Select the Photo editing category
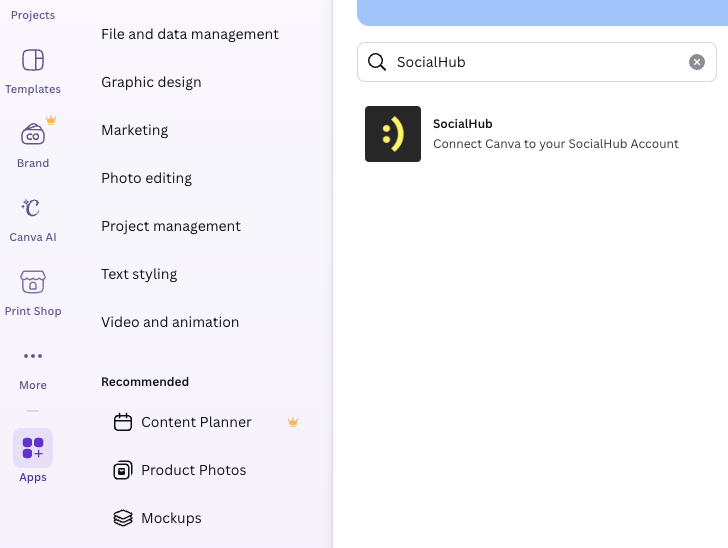The height and width of the screenshot is (548, 728). tap(146, 178)
